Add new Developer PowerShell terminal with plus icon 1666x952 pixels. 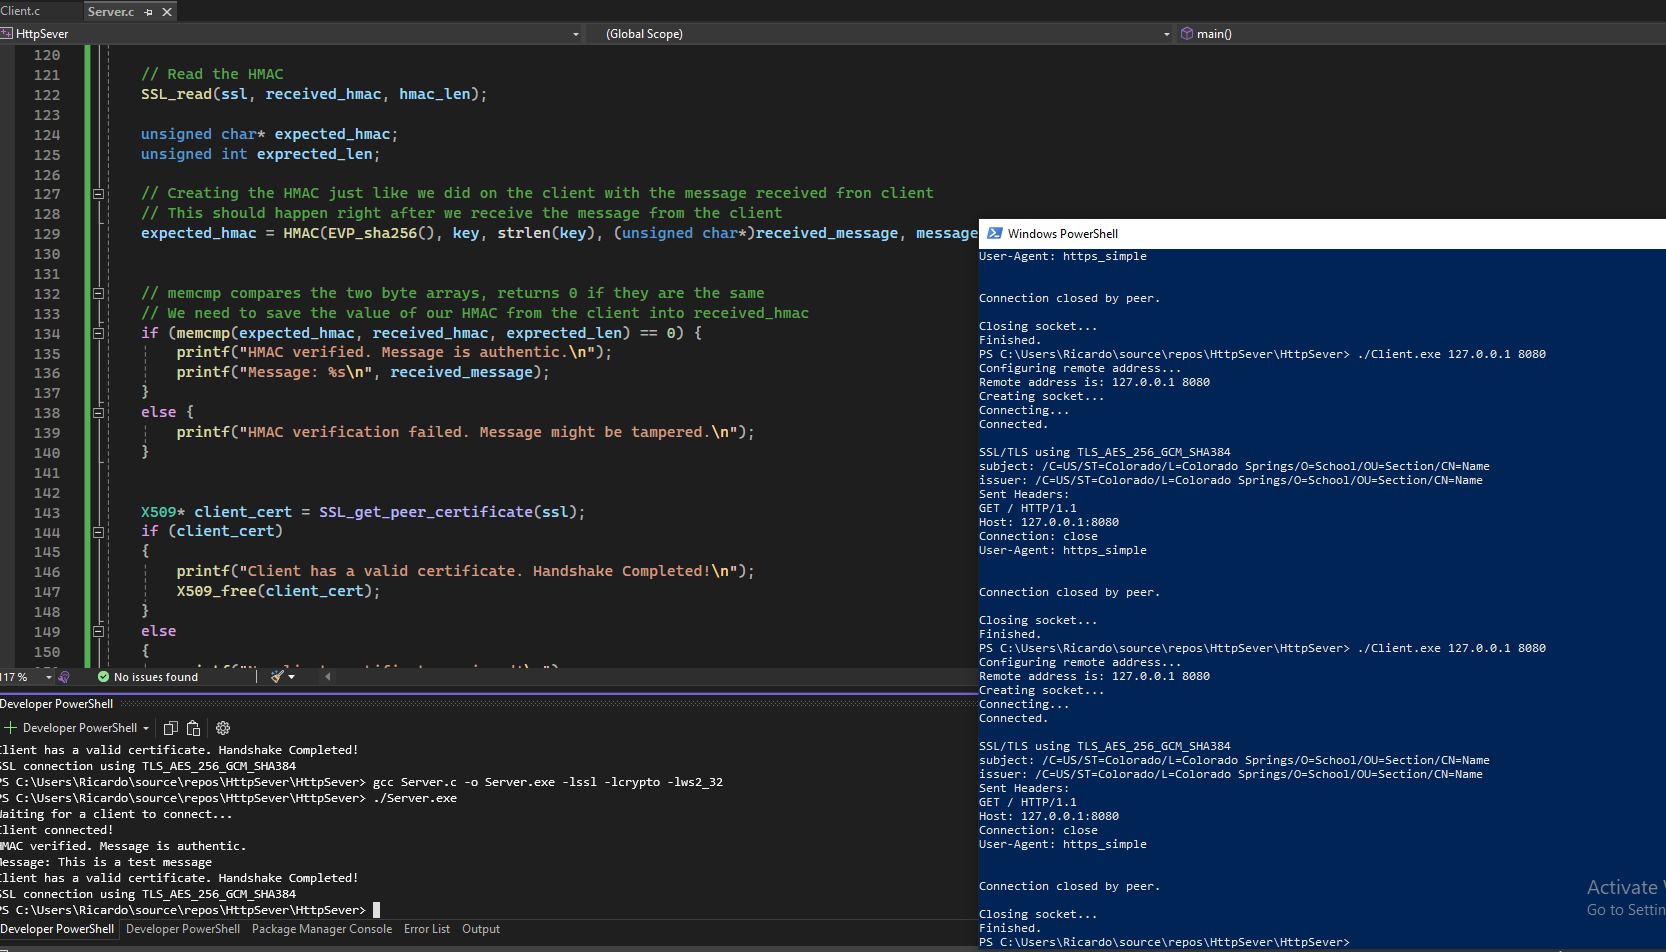(11, 728)
